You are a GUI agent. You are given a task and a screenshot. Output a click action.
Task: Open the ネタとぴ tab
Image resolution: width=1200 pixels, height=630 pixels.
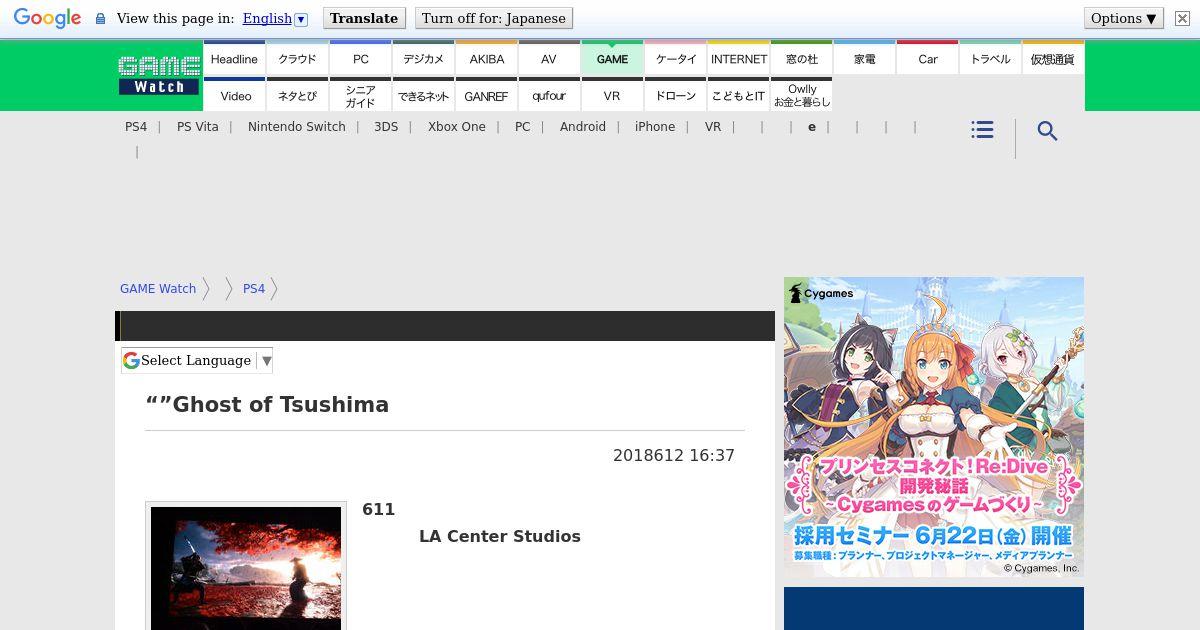tap(297, 95)
